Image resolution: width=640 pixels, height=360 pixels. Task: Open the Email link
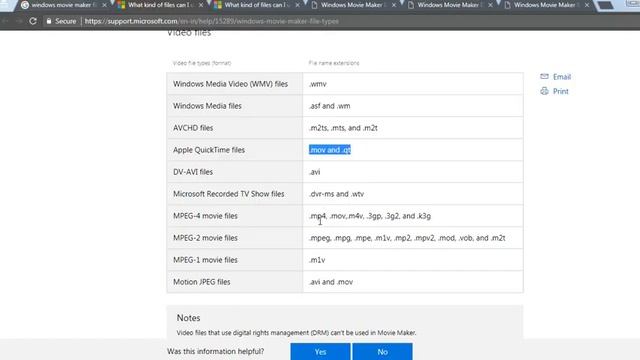562,77
